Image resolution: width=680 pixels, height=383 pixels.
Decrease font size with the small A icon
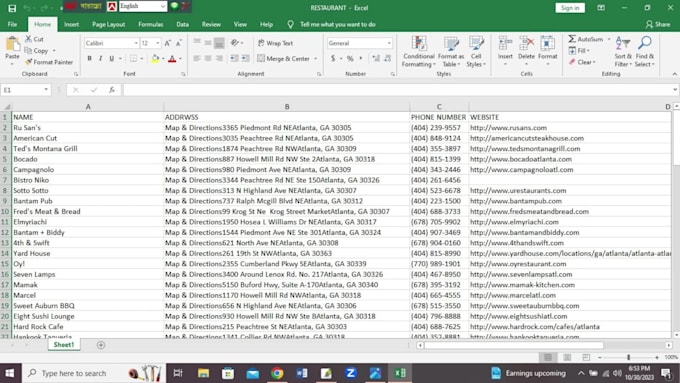tap(178, 43)
